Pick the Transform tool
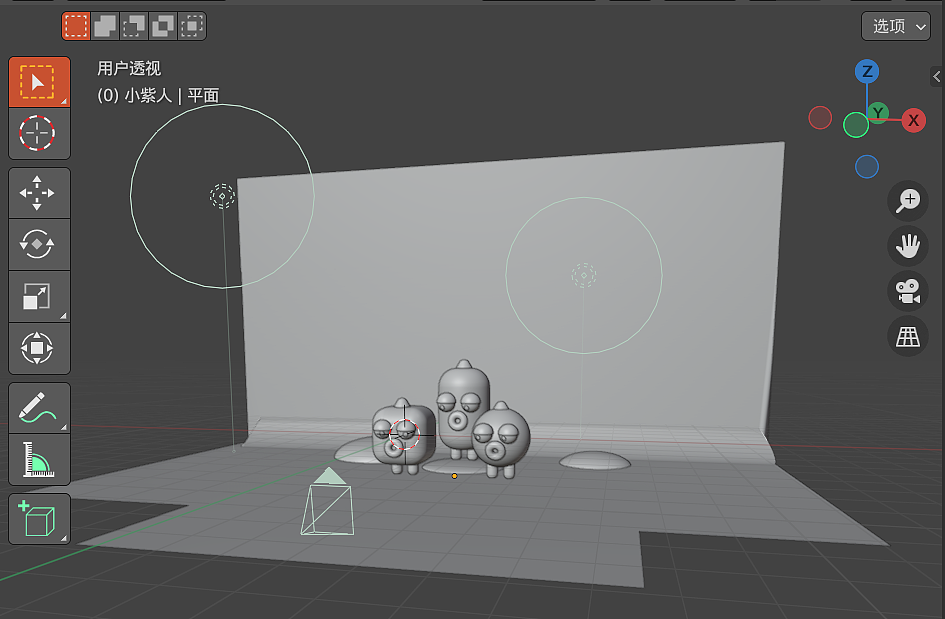Screen dimensions: 945x619 coord(39,348)
